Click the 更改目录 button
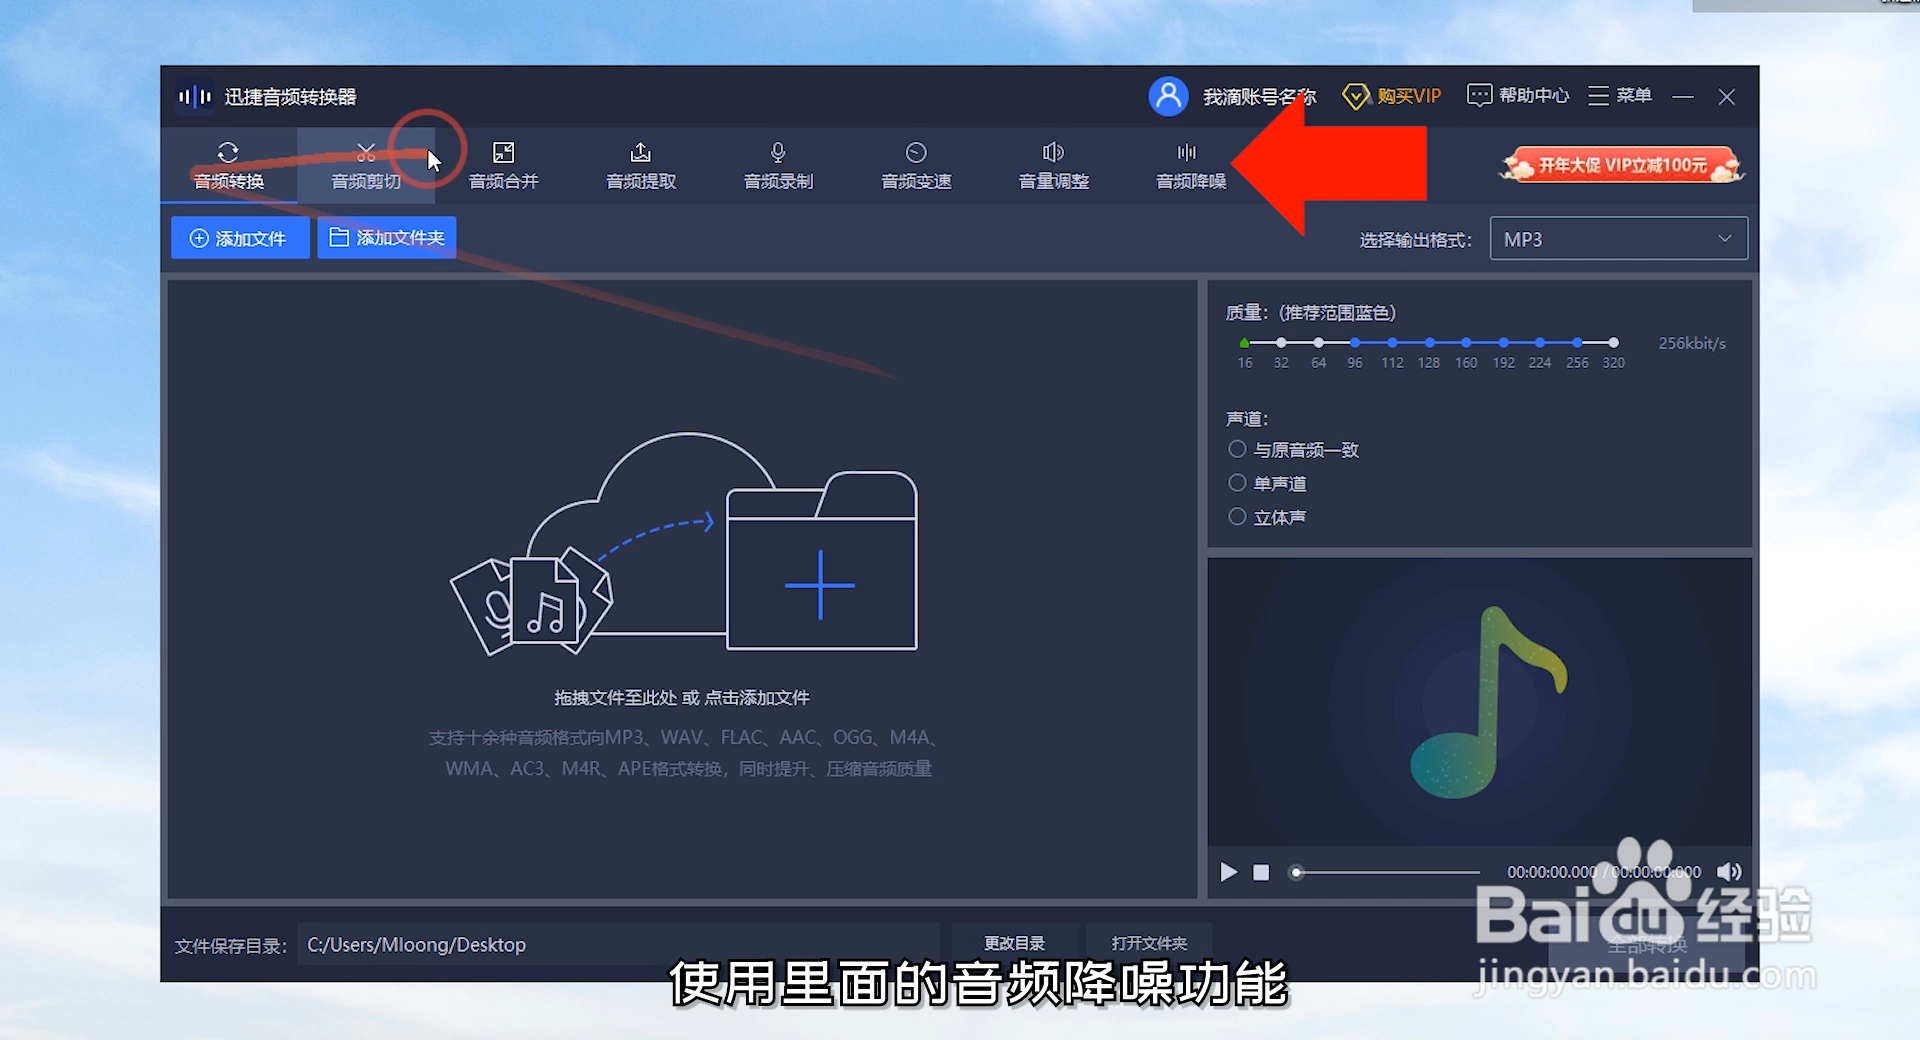 (x=1014, y=943)
